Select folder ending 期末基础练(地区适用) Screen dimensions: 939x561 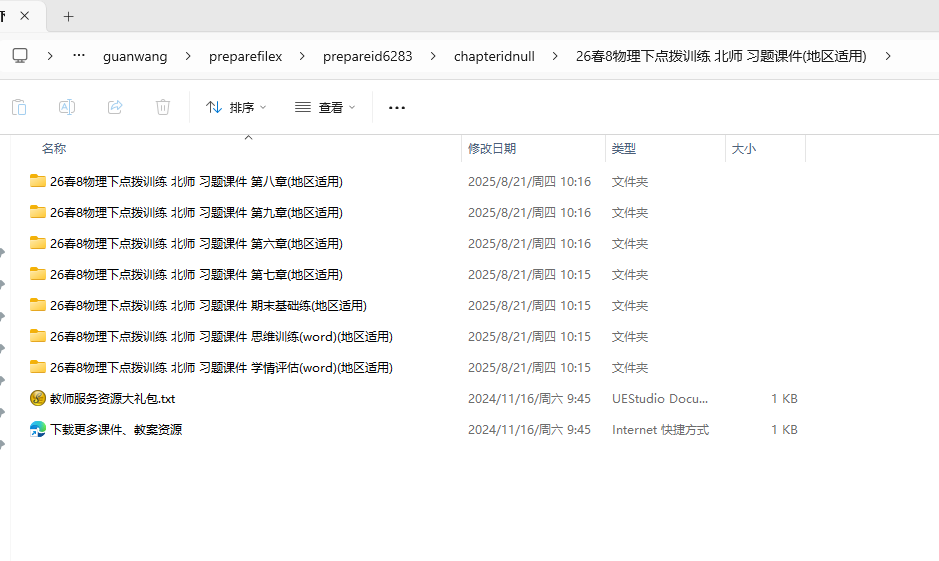point(208,306)
